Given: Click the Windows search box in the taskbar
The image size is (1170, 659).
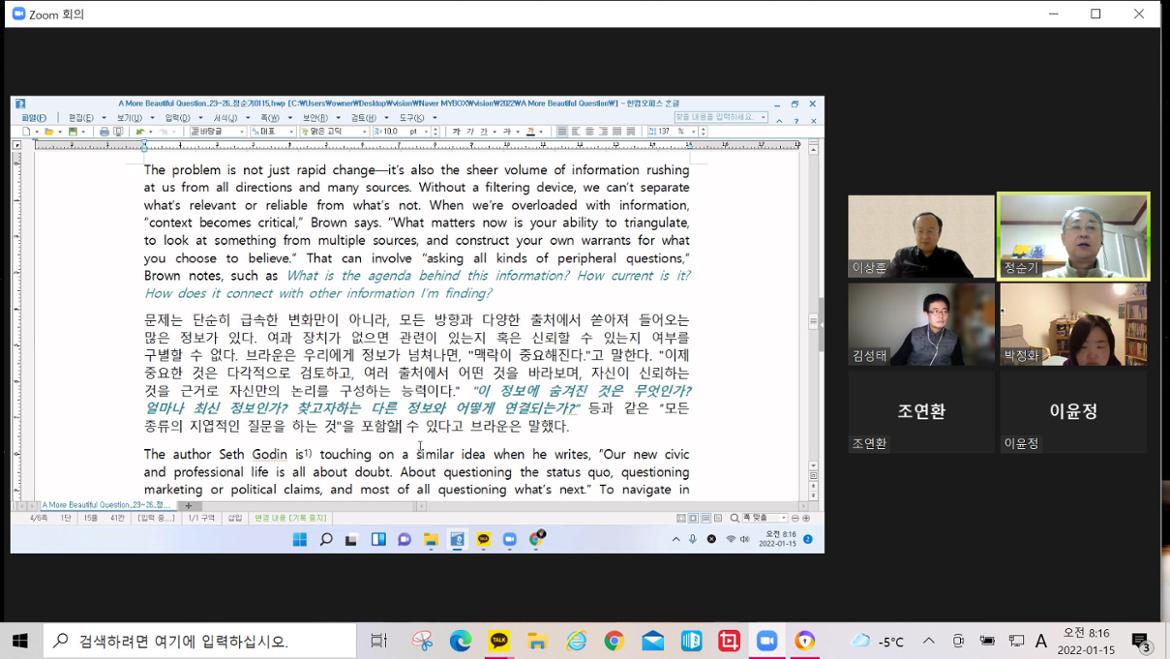Looking at the screenshot, I should pyautogui.click(x=200, y=641).
